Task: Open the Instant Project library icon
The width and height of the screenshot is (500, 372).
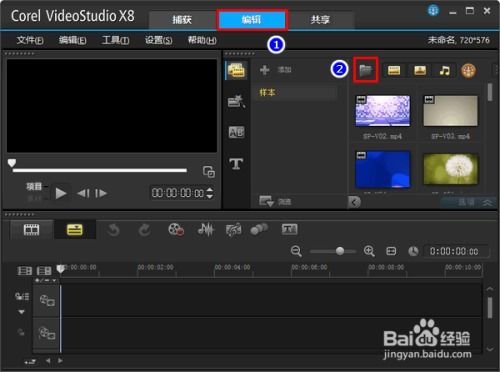Action: [x=236, y=101]
